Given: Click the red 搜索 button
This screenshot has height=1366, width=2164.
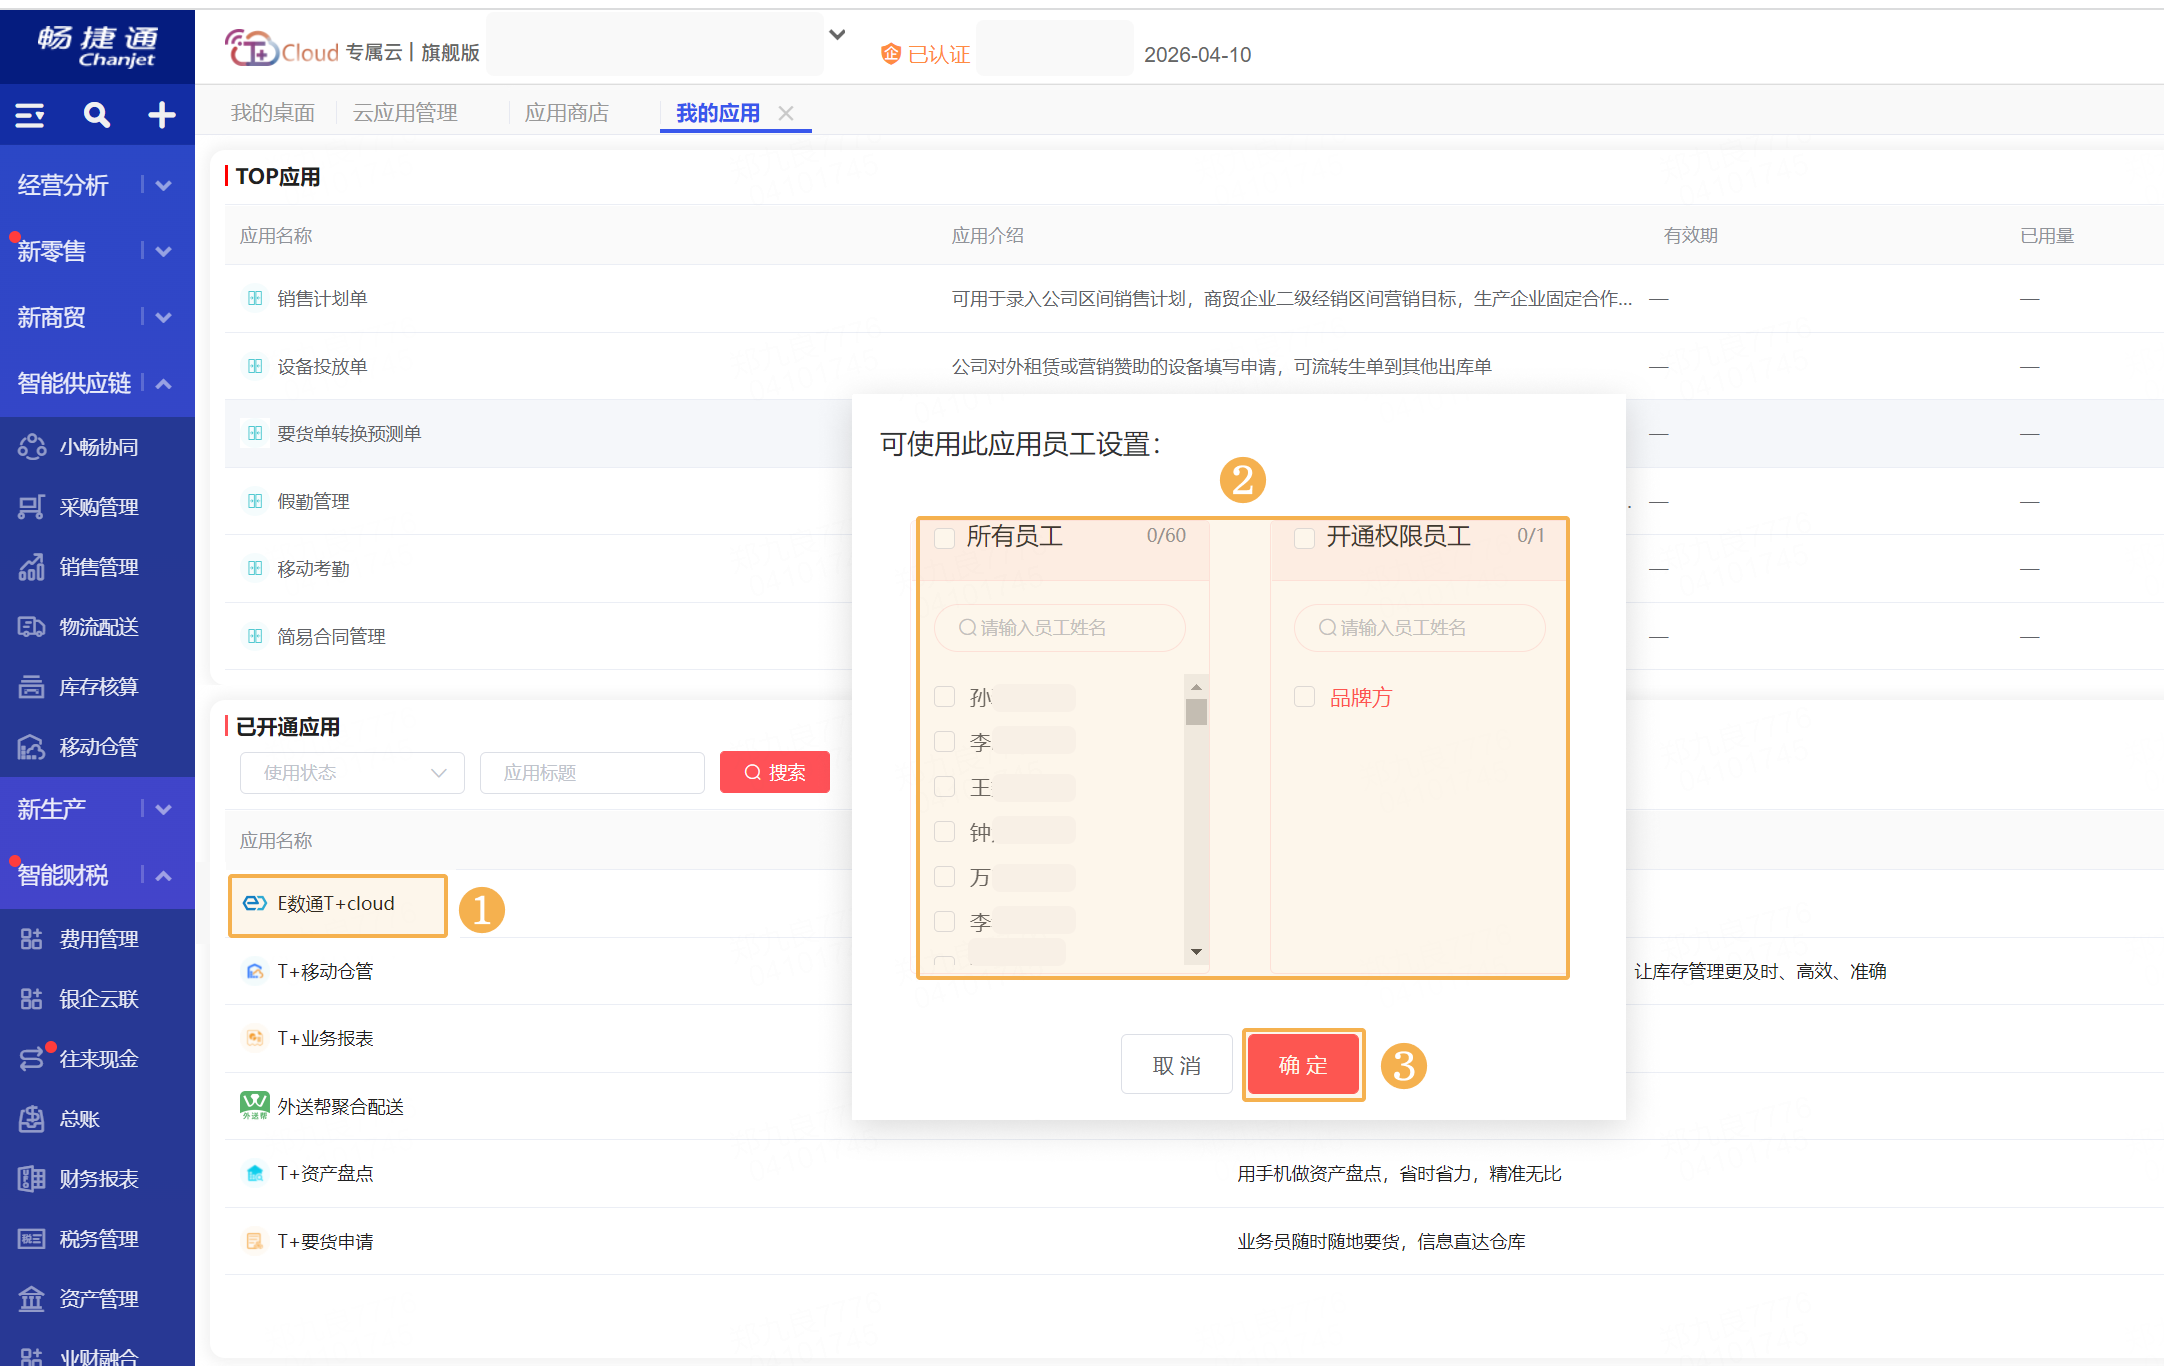Looking at the screenshot, I should [x=775, y=772].
